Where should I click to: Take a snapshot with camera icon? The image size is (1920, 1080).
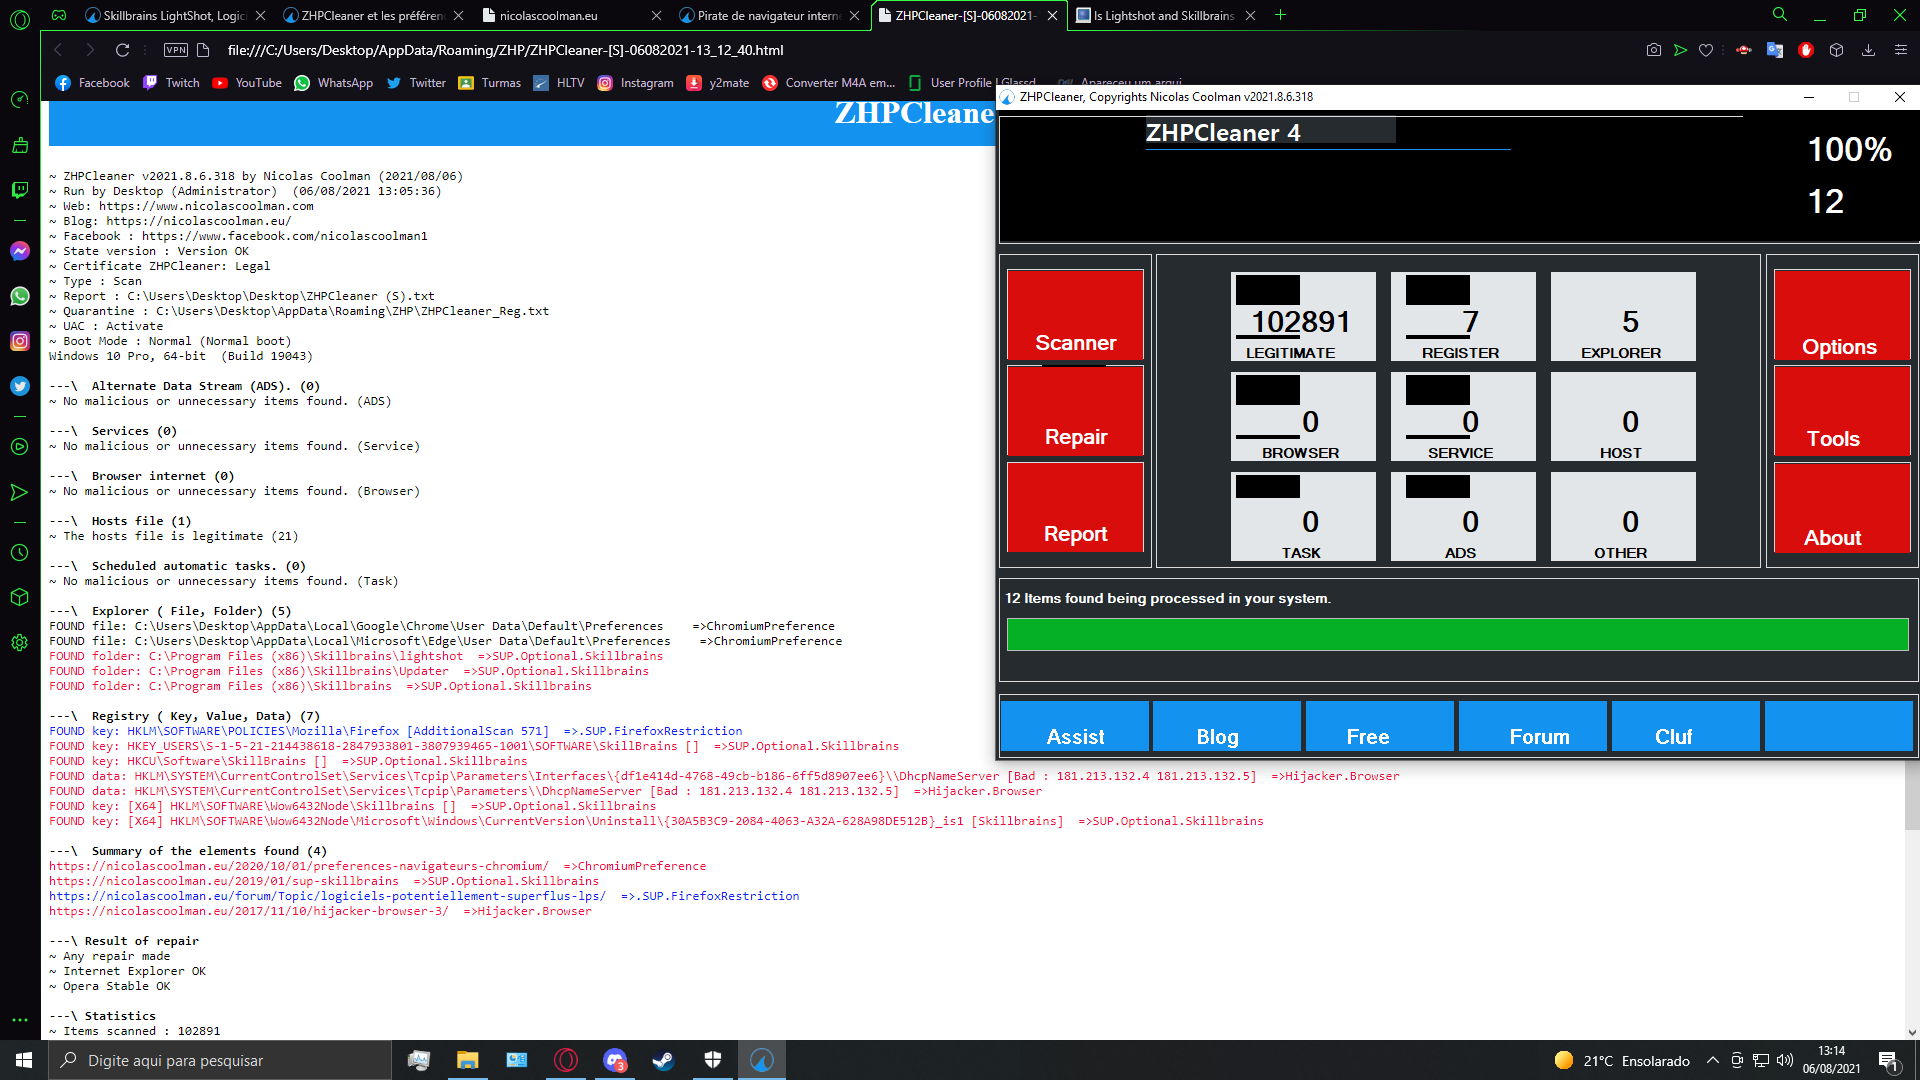[1654, 50]
